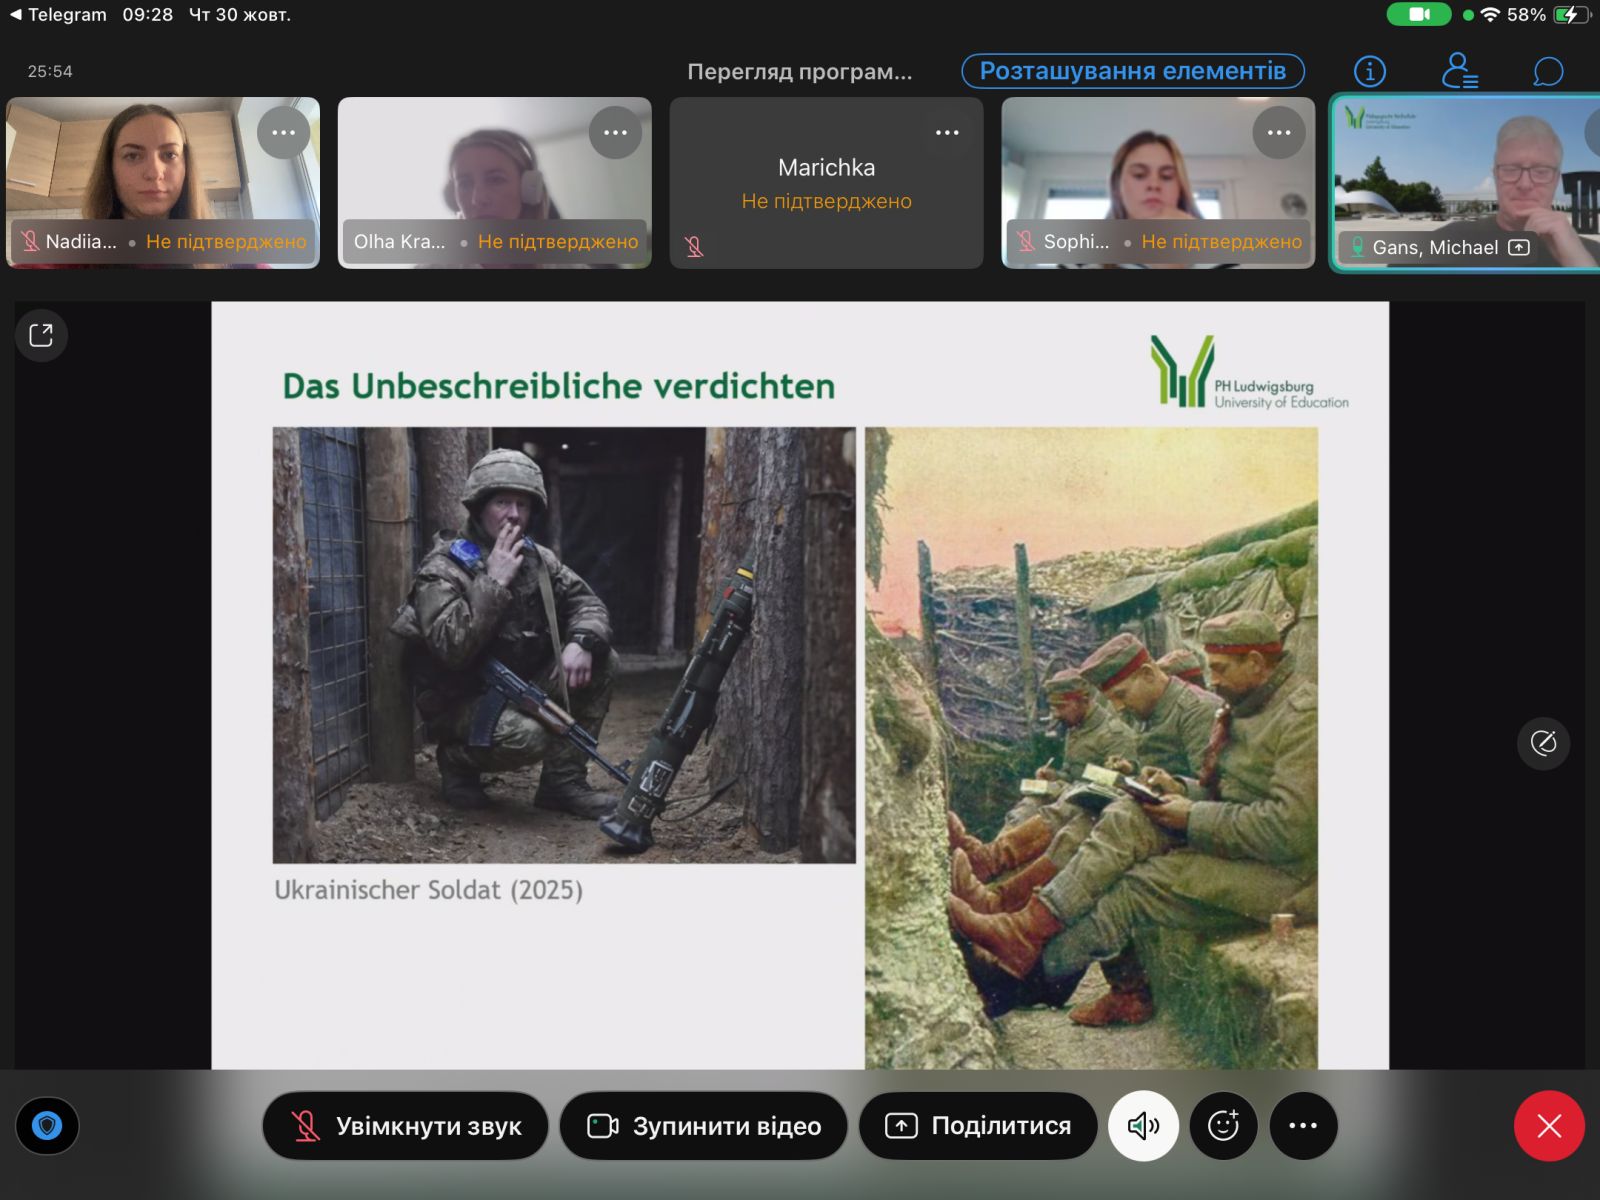
Task: Open the meeting info icon
Action: (x=1370, y=71)
